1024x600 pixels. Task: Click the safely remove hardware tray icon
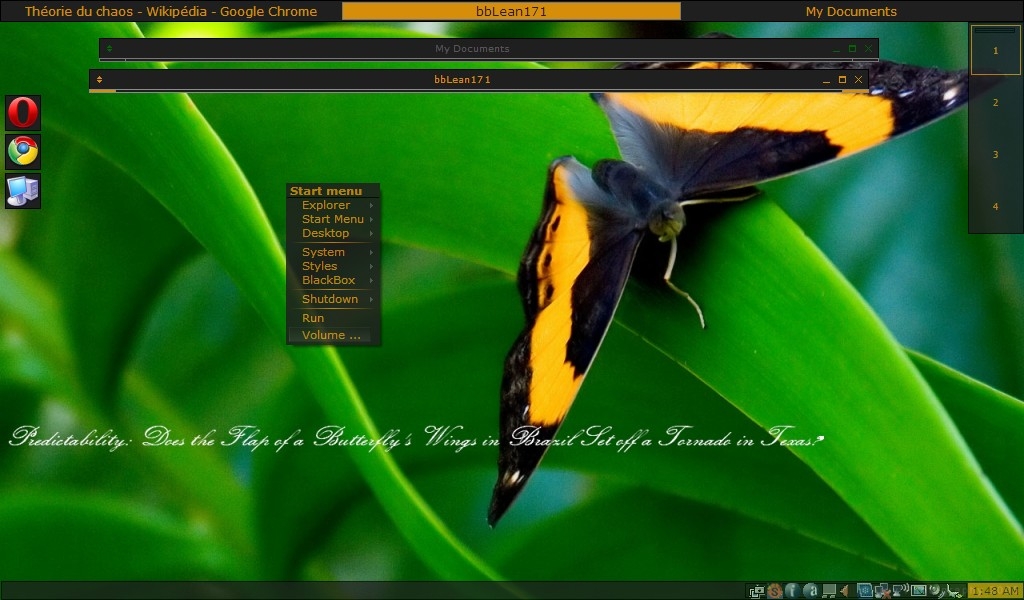tap(955, 591)
